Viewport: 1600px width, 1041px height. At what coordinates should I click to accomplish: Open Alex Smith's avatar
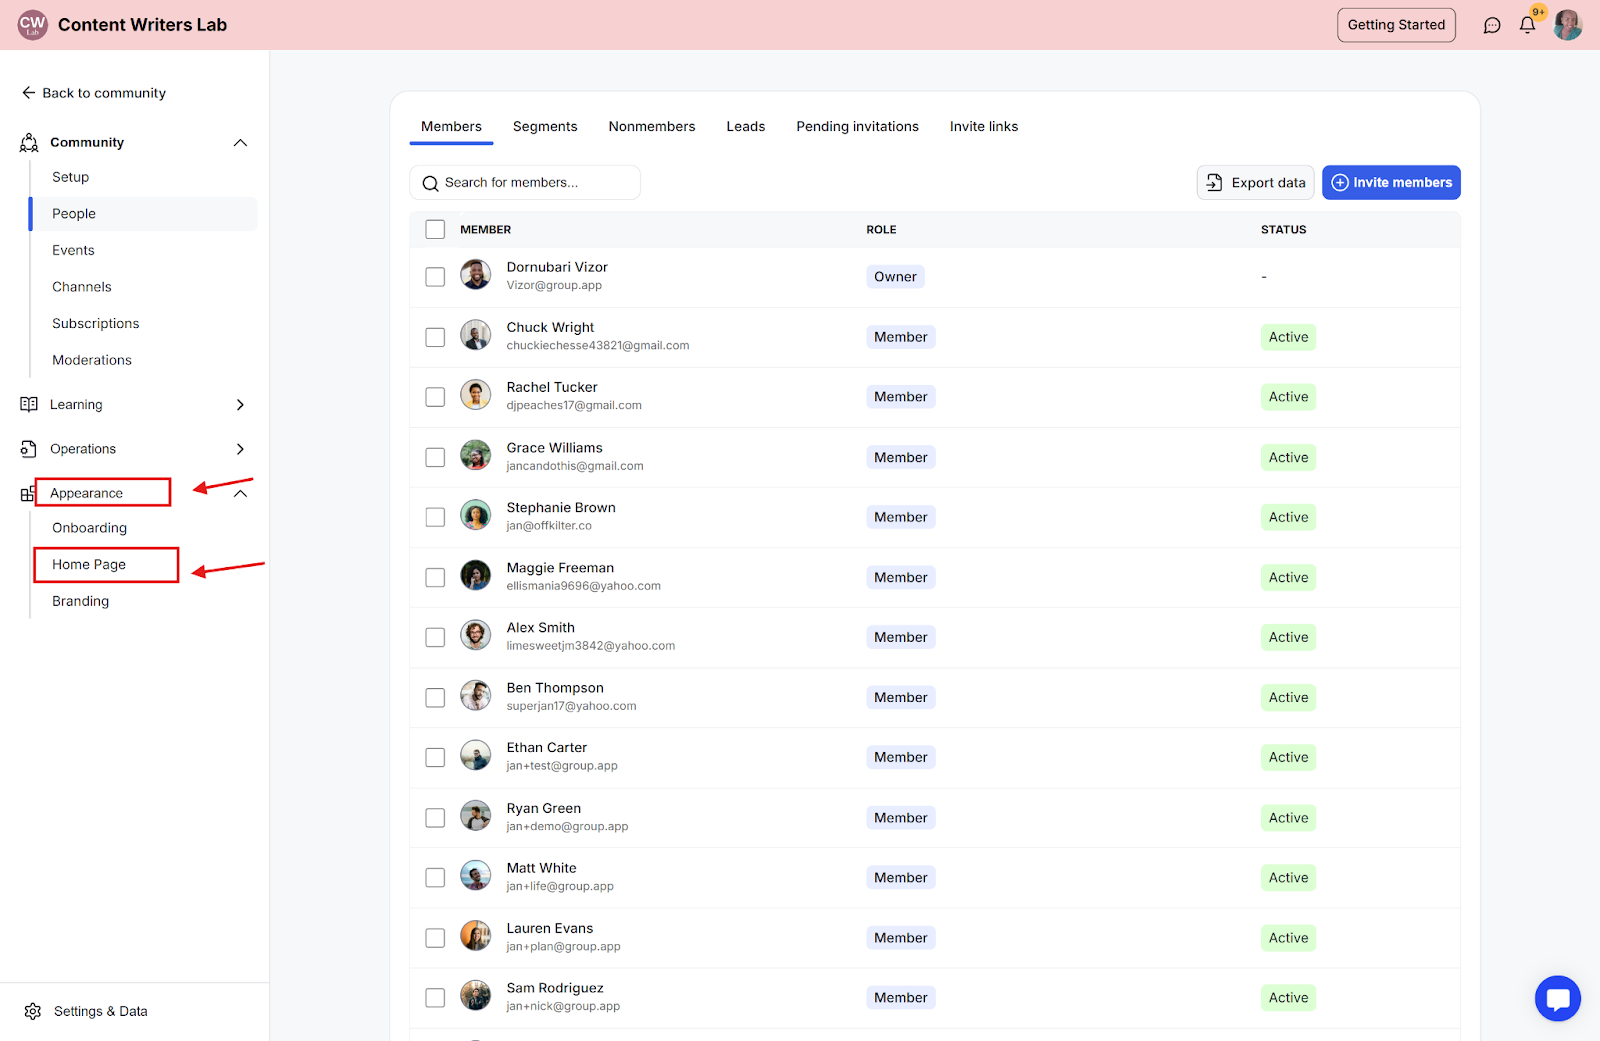(475, 635)
